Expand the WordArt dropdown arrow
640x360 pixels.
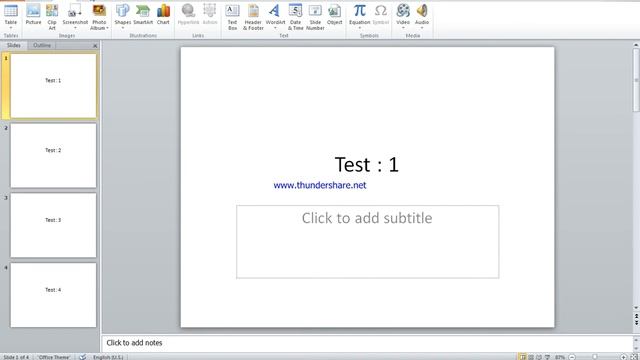pos(275,28)
